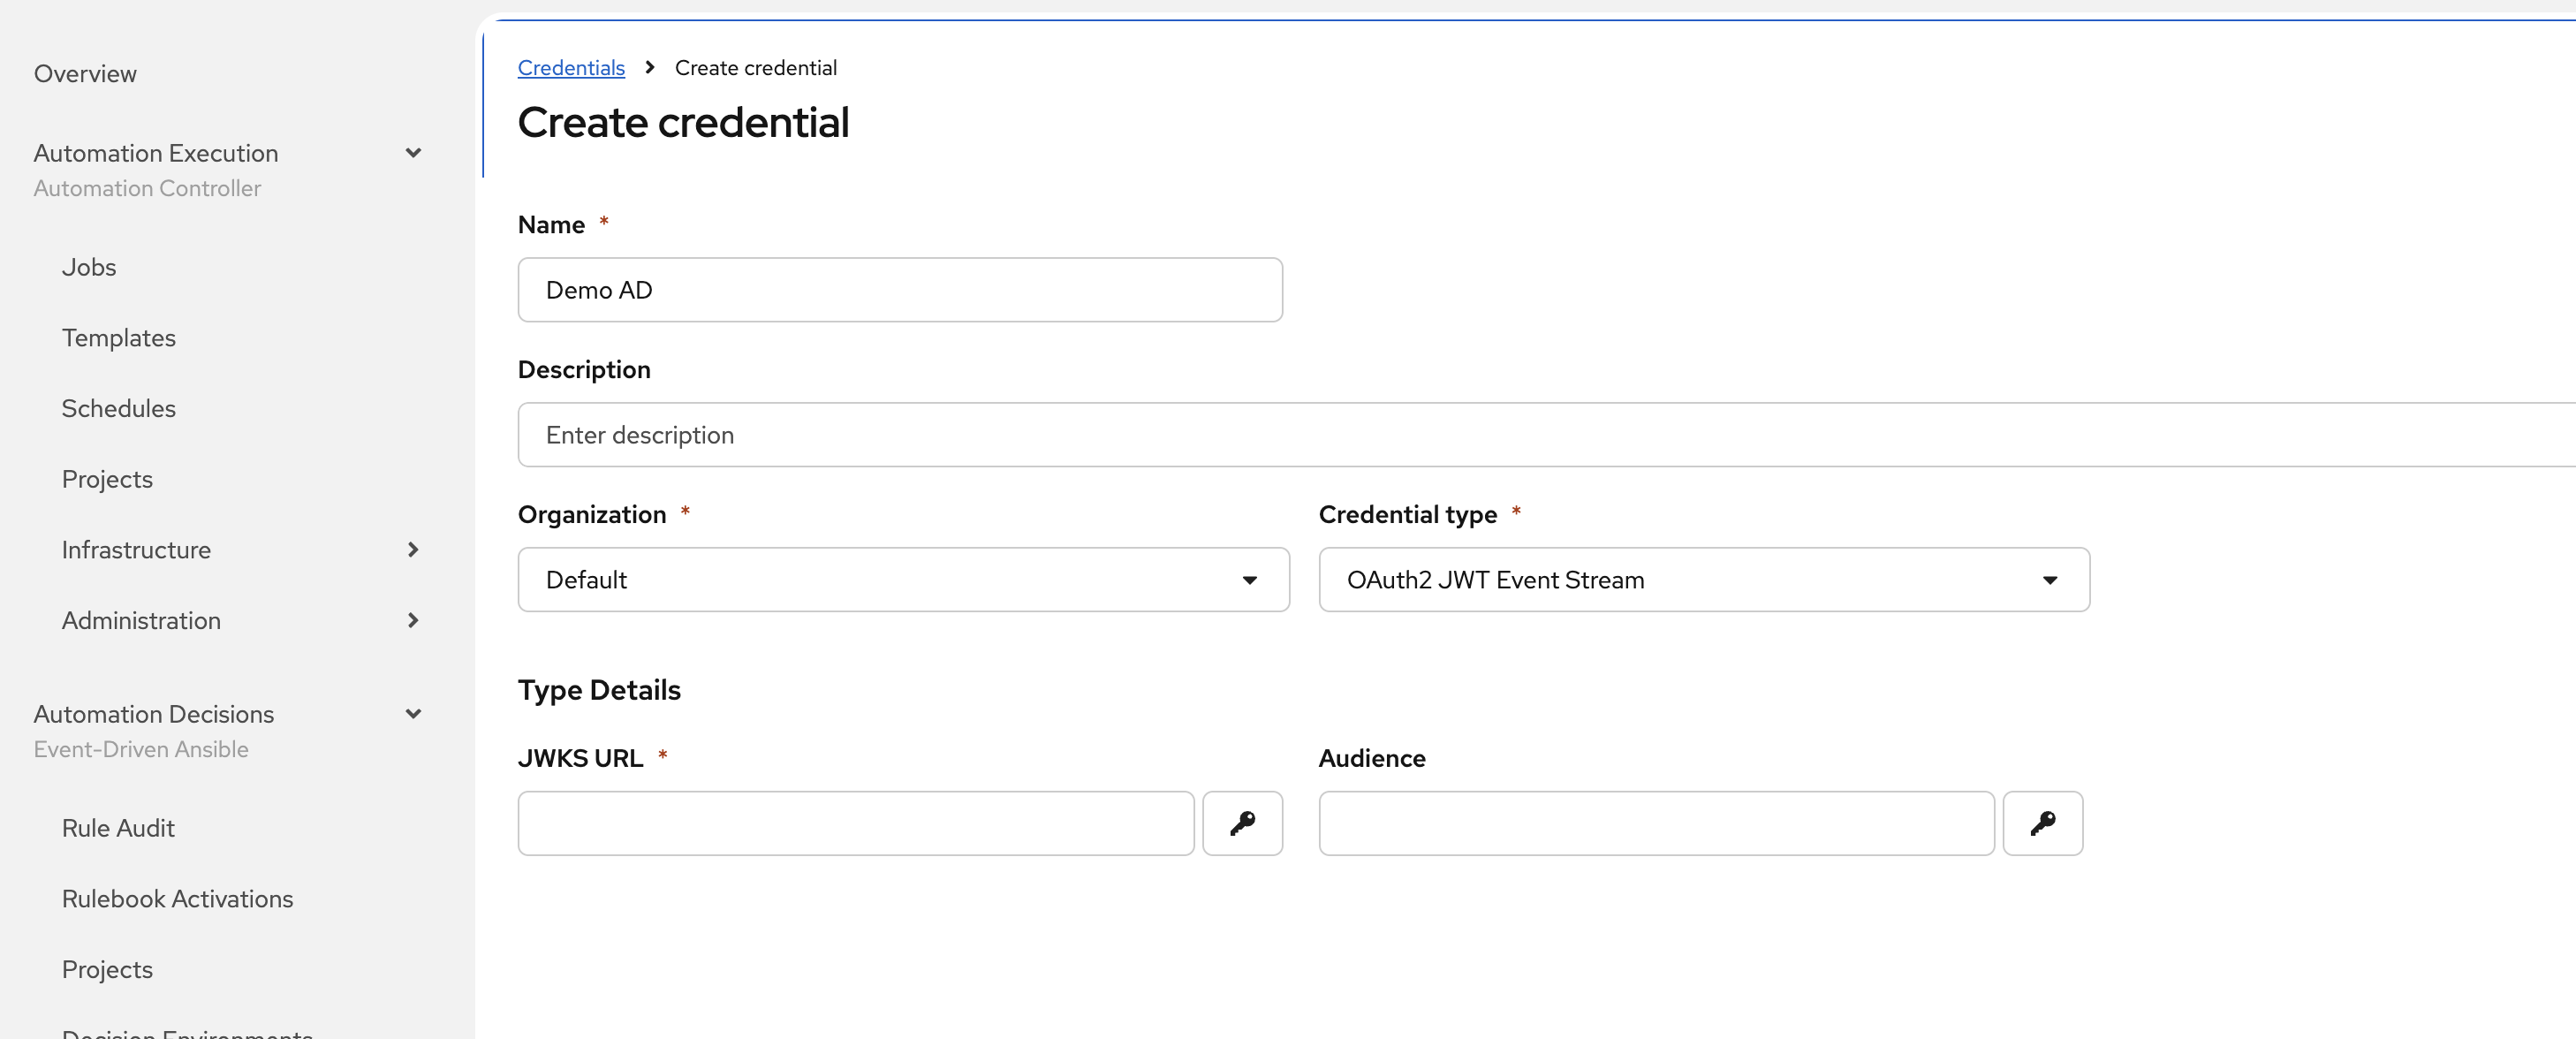This screenshot has height=1039, width=2576.
Task: Open the Organization dropdown showing Default
Action: pyautogui.click(x=903, y=580)
